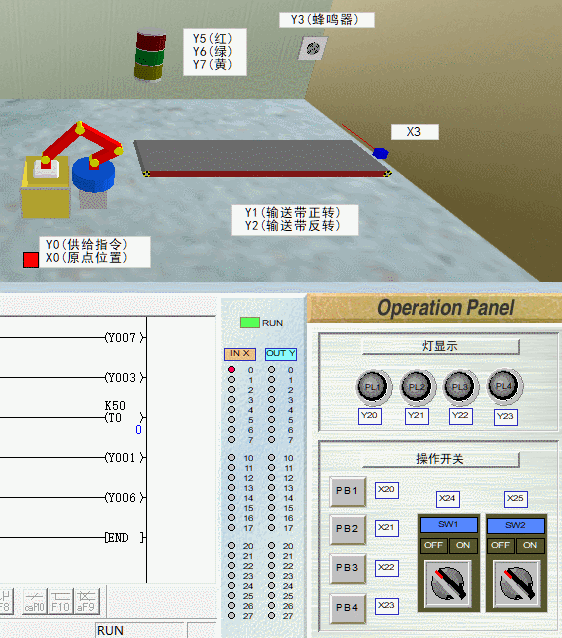Click the X24 label above SW1
The height and width of the screenshot is (638, 562).
click(448, 499)
